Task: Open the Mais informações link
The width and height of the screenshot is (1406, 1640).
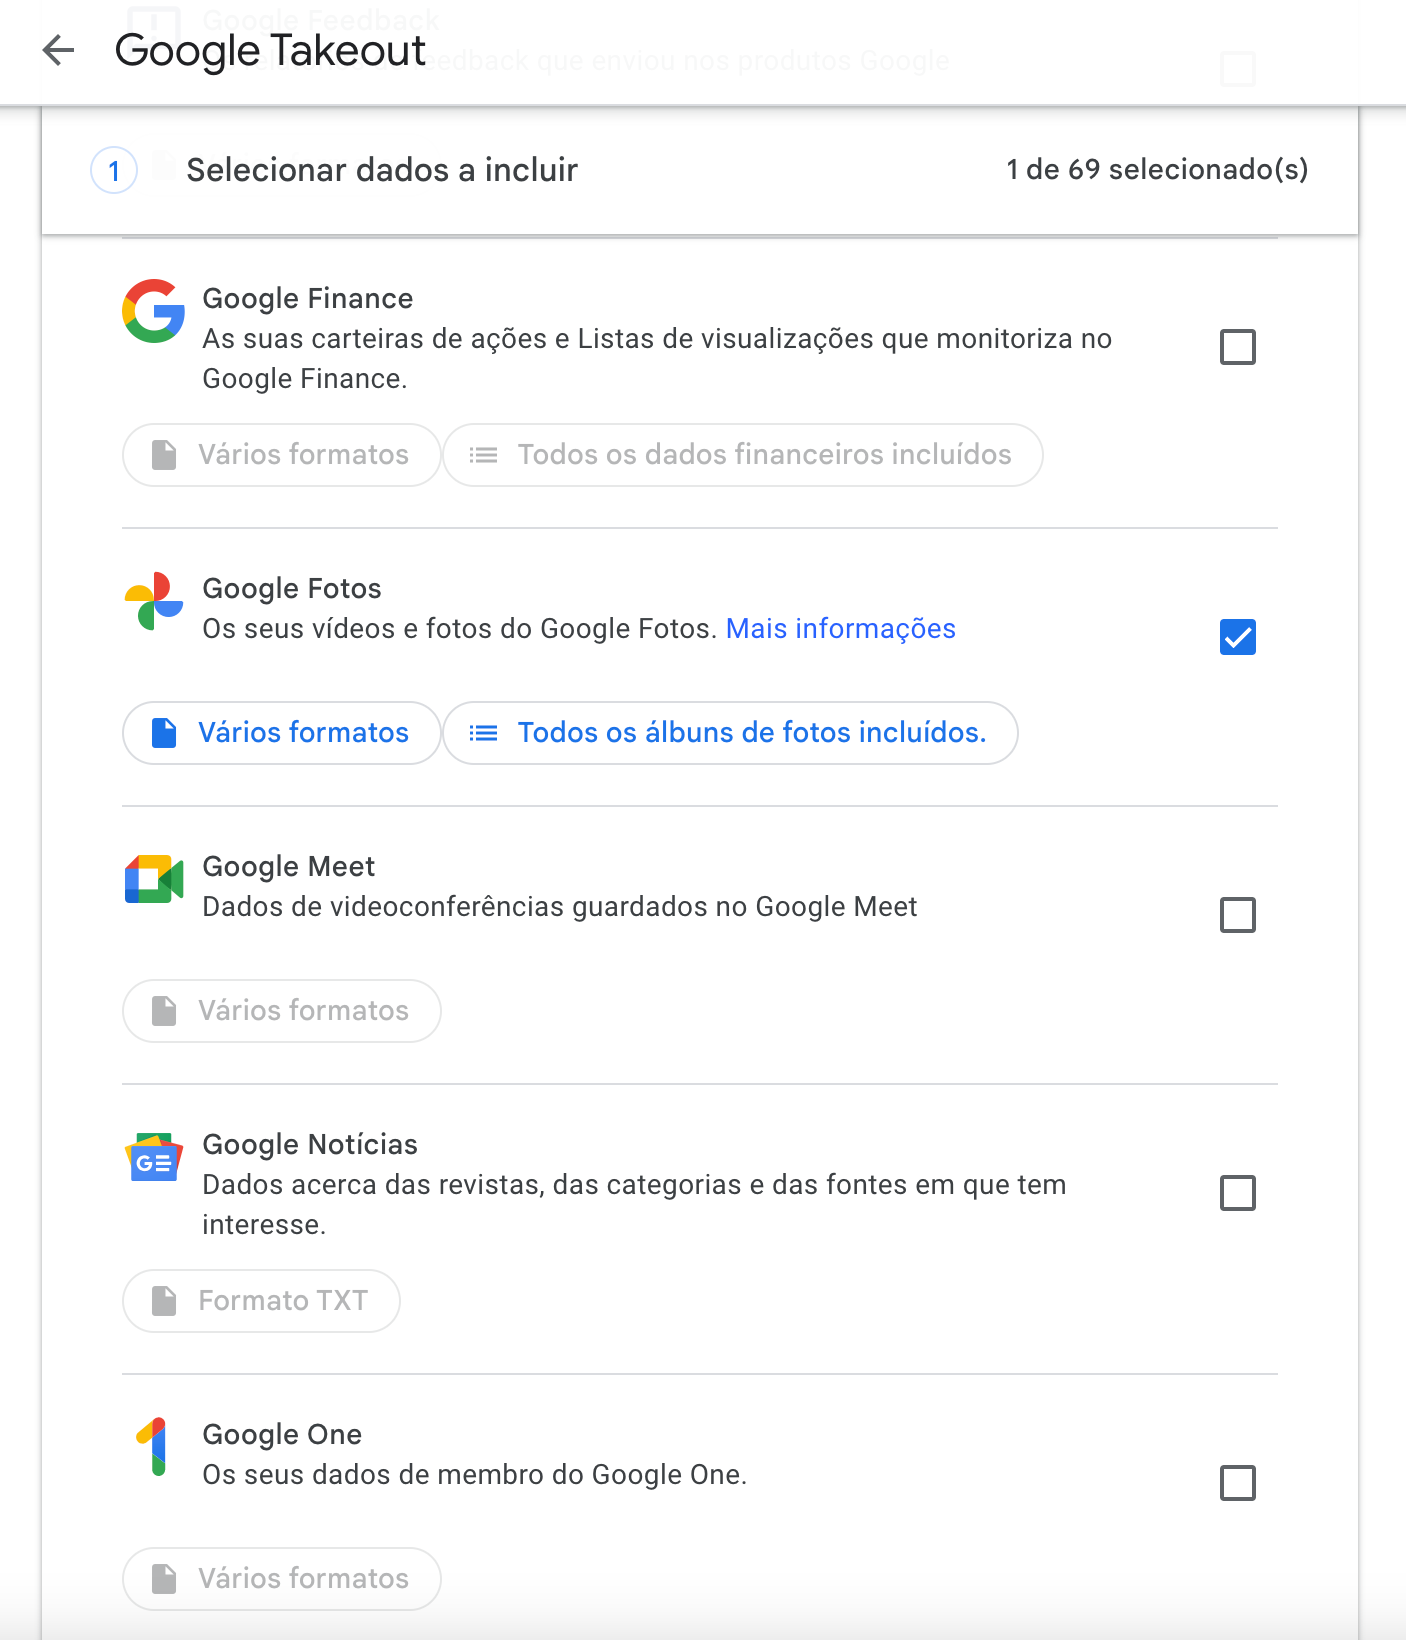Action: pos(840,628)
